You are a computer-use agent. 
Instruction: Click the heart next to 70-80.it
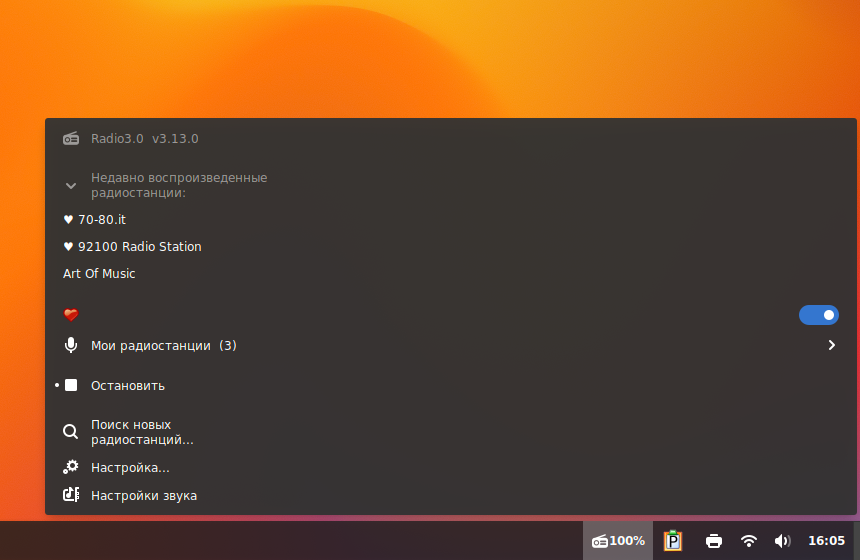68,219
